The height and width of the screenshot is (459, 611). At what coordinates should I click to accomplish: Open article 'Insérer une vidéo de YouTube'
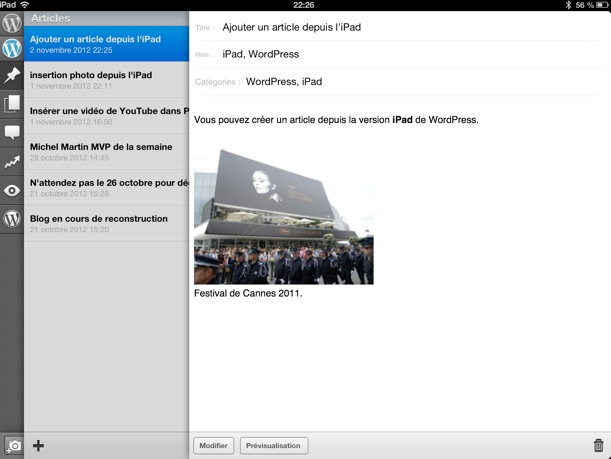106,116
